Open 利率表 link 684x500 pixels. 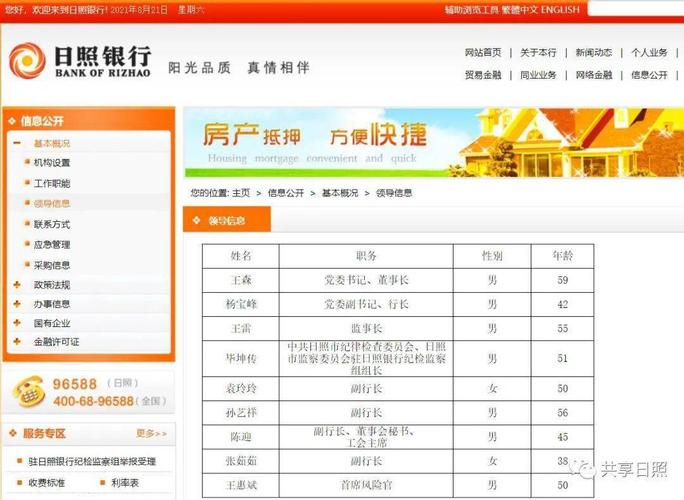tap(125, 483)
